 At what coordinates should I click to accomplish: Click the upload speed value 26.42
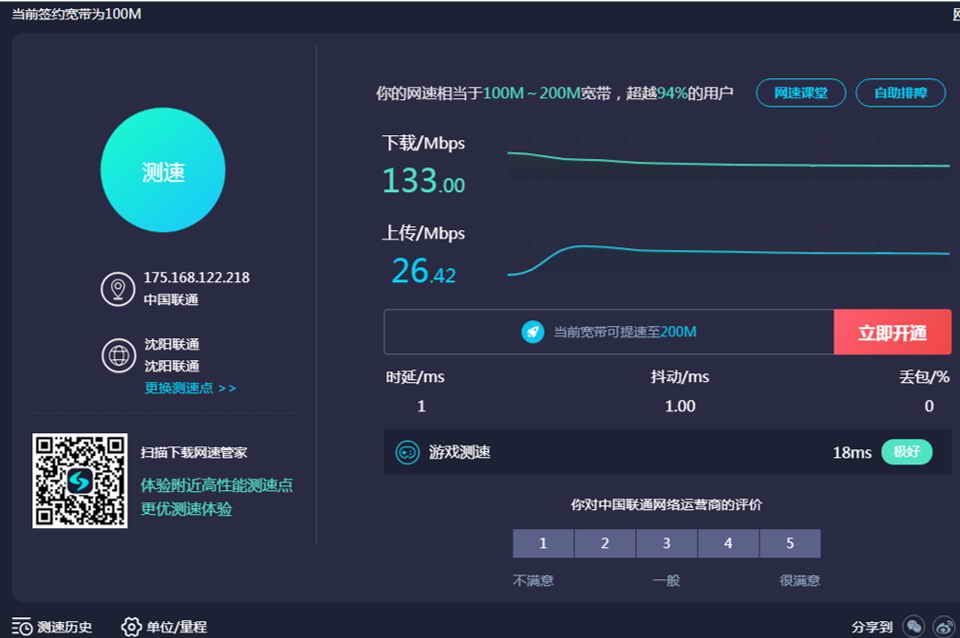coord(424,271)
